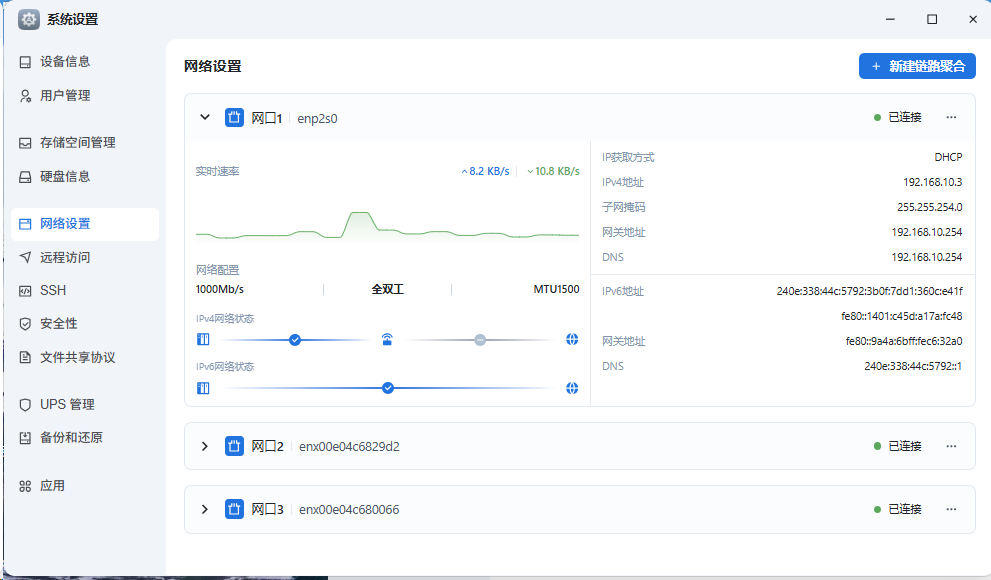Click the 硬盘信息 disk icon
Viewport: 991px width, 580px height.
(x=26, y=177)
